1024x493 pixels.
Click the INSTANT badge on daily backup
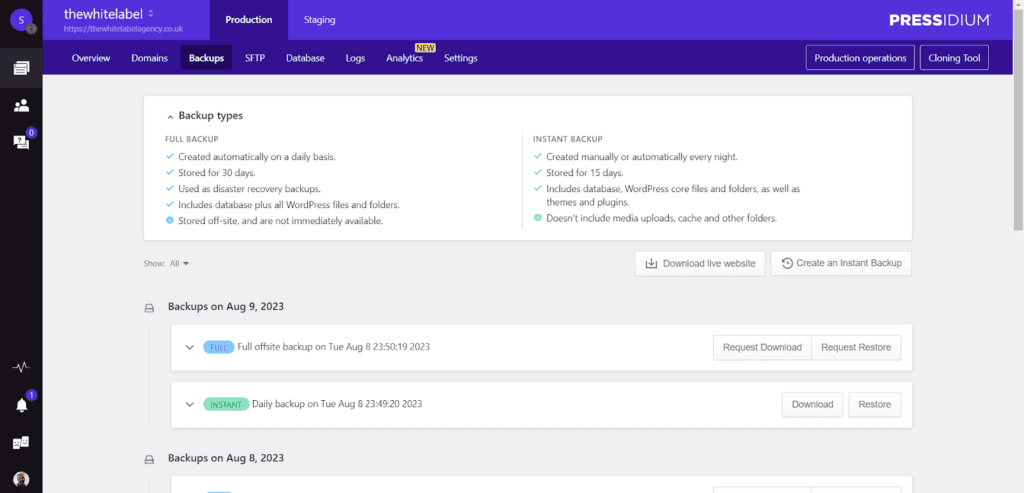tap(226, 404)
